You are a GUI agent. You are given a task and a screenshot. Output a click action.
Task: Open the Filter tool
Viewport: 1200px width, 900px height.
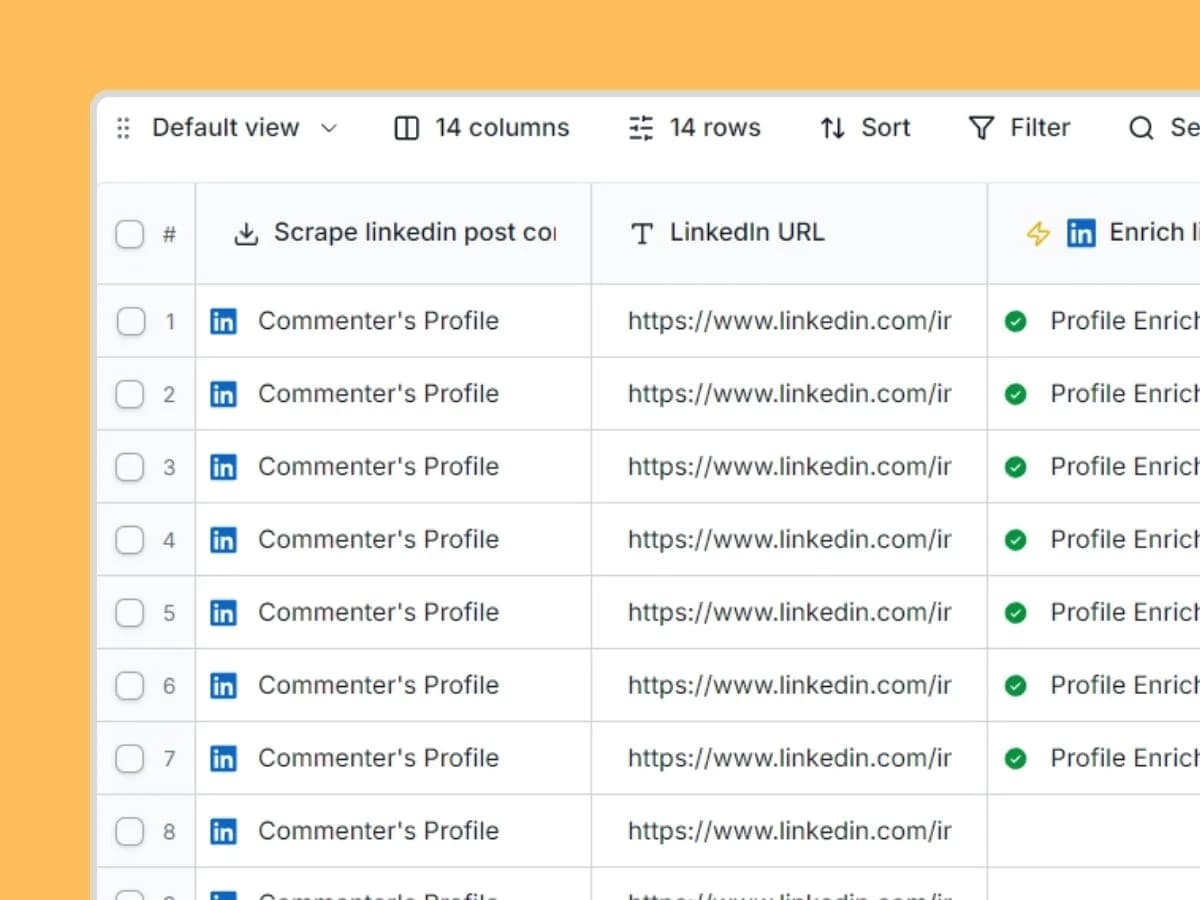(1020, 128)
